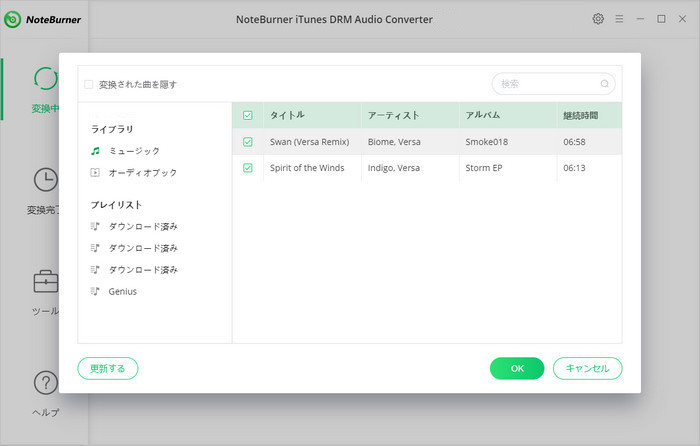
Task: Click the キャンセル button
Action: pyautogui.click(x=588, y=368)
